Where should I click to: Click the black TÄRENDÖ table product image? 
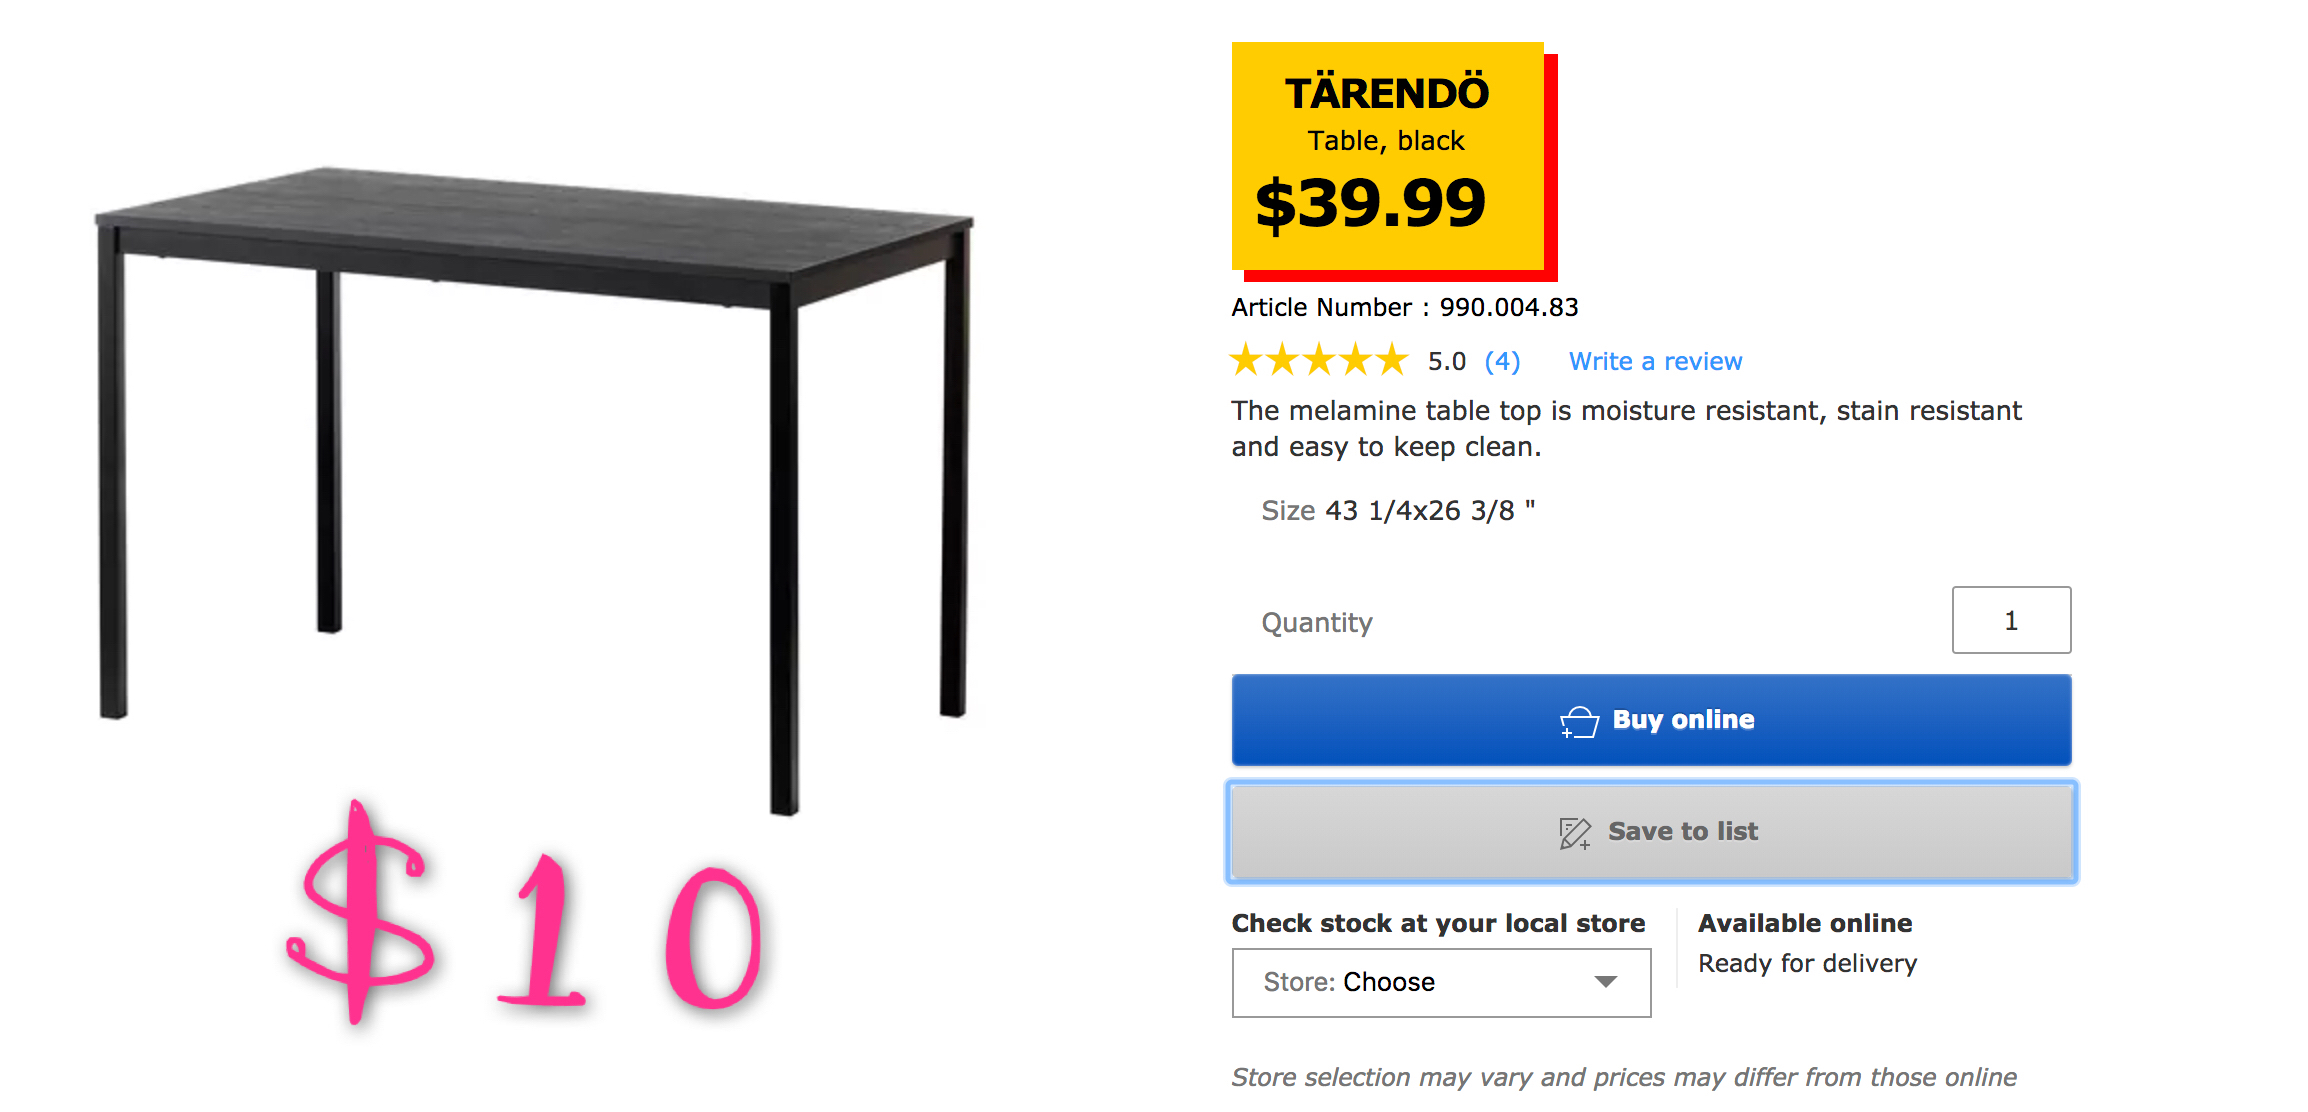click(x=535, y=490)
